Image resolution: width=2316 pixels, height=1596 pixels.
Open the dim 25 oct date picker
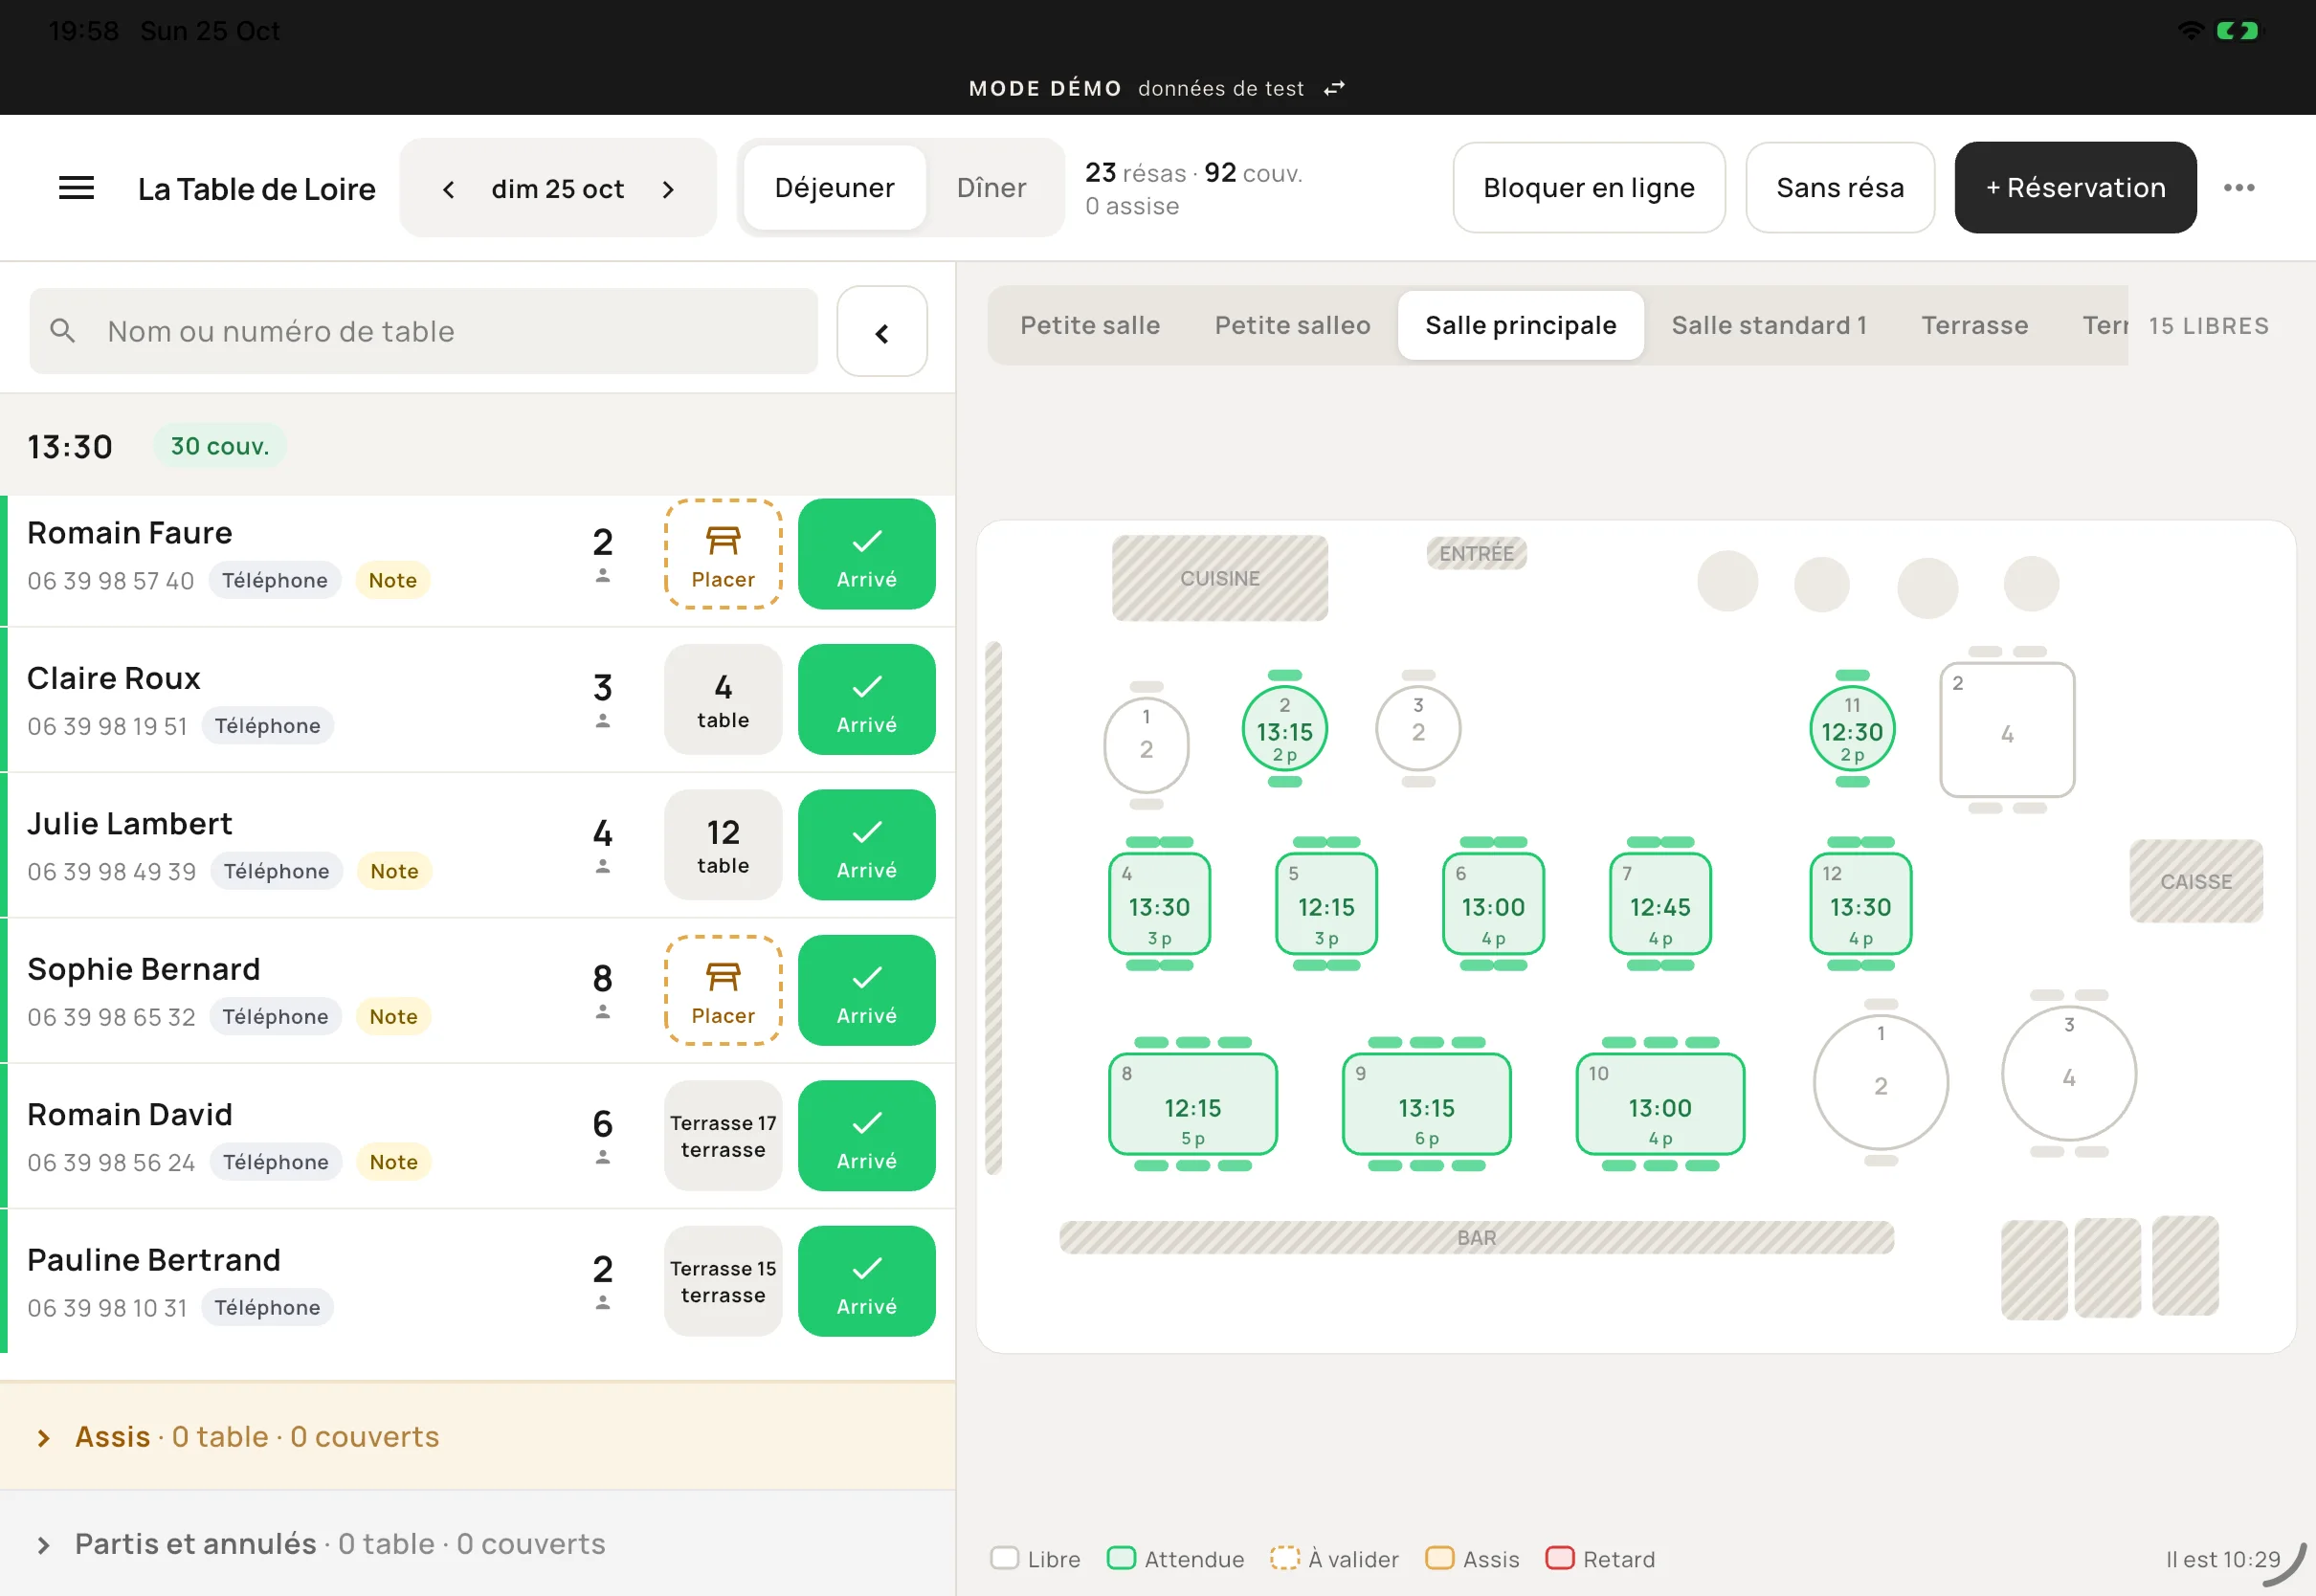(x=558, y=189)
